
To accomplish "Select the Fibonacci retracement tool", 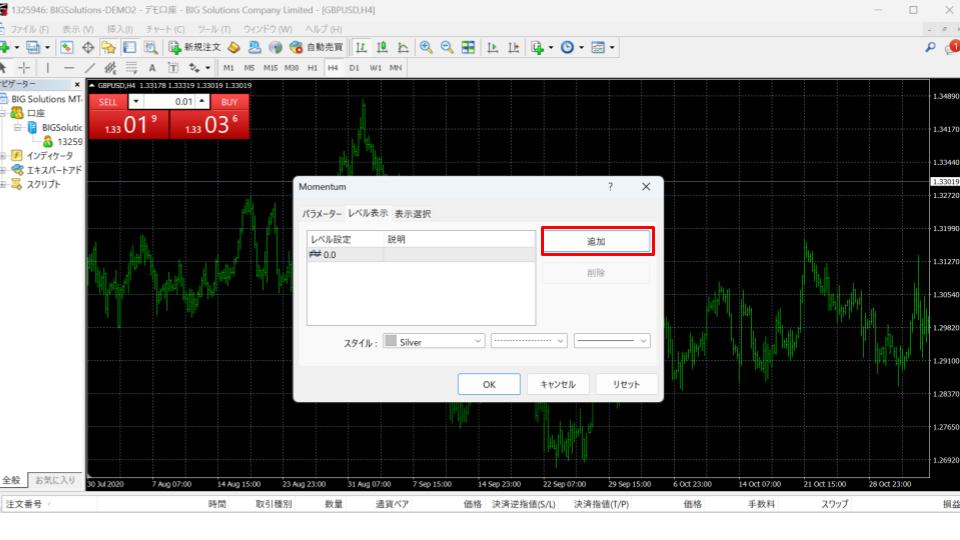I will point(131,67).
